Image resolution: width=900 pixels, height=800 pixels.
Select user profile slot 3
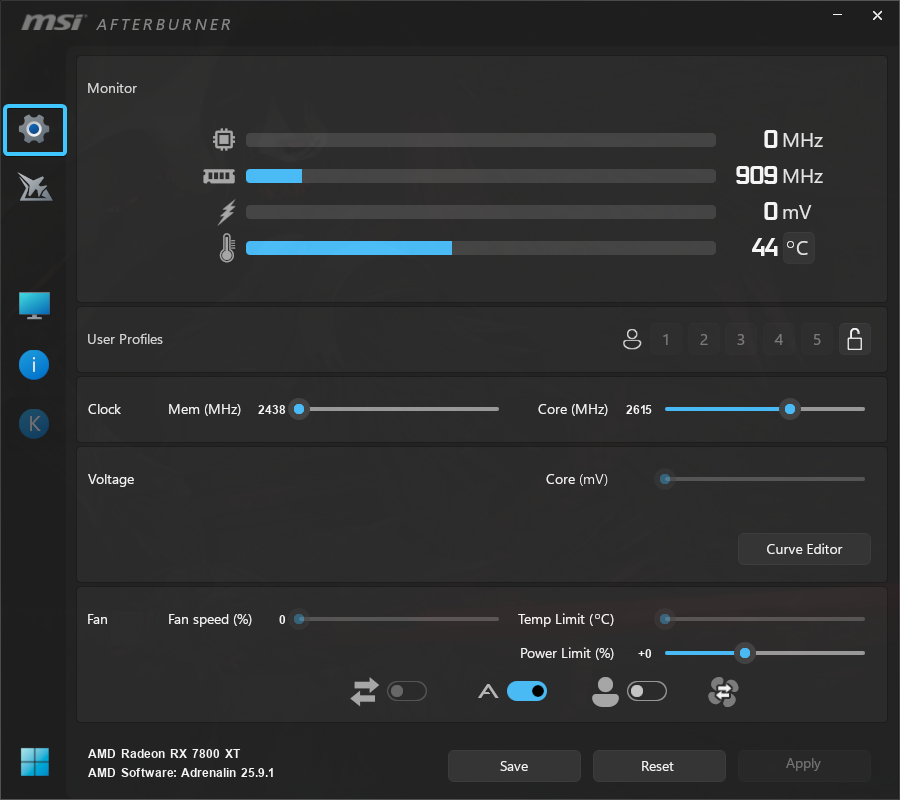741,340
